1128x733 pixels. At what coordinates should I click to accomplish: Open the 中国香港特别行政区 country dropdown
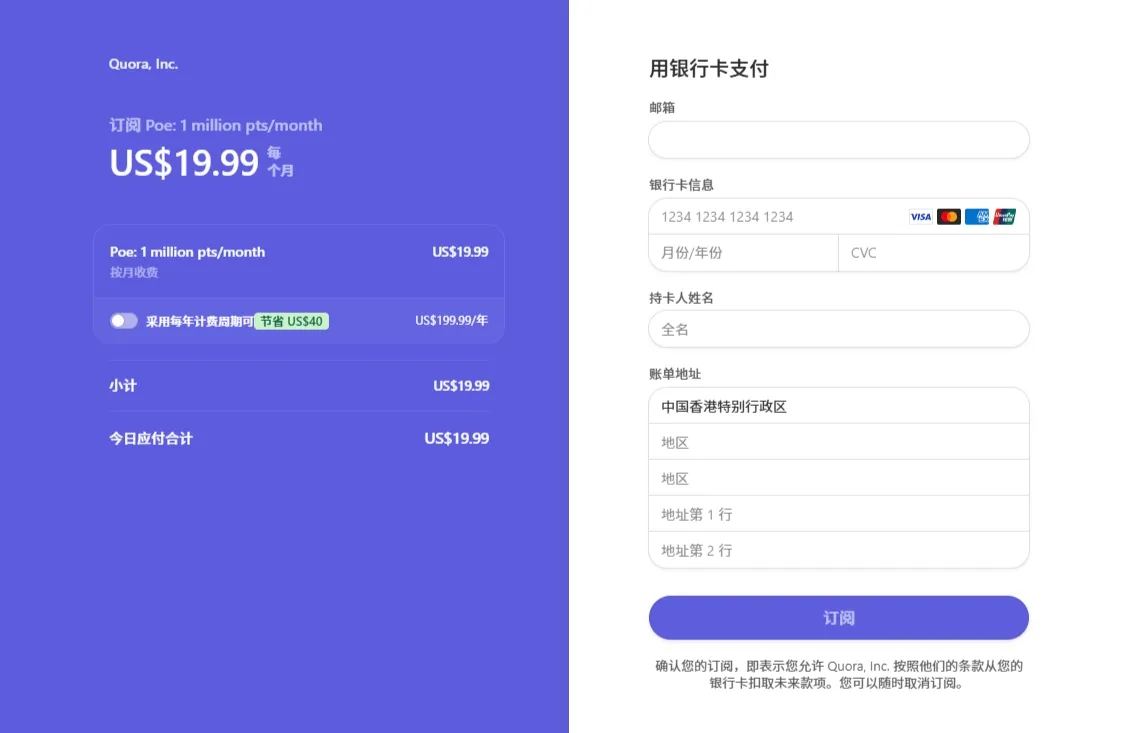click(838, 407)
